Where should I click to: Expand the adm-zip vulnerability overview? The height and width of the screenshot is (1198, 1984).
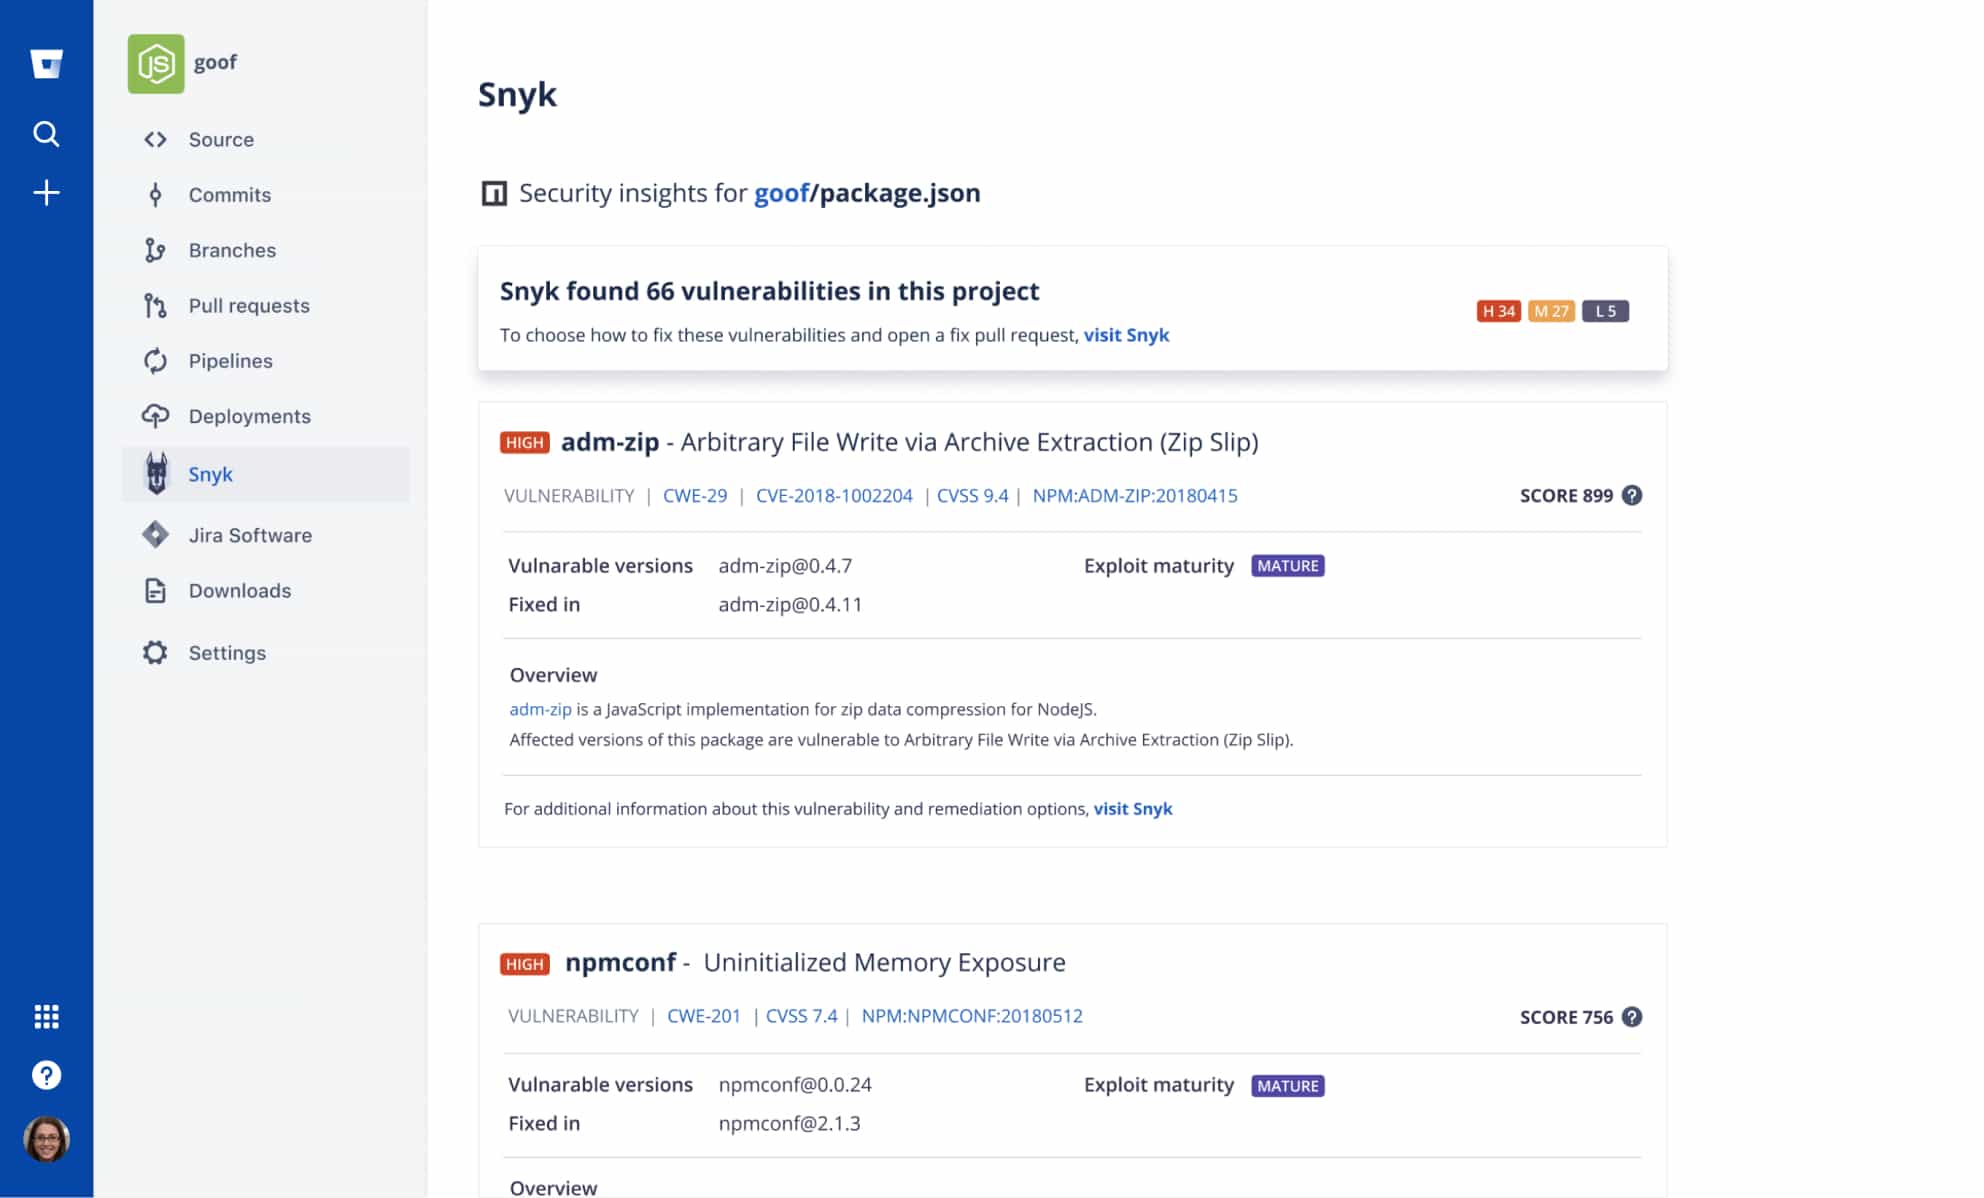click(x=553, y=673)
